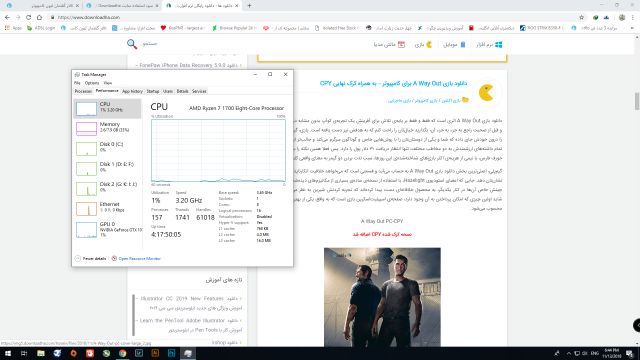Open Task Manager View menu
Viewport: 640px width, 360px height.
click(x=108, y=83)
